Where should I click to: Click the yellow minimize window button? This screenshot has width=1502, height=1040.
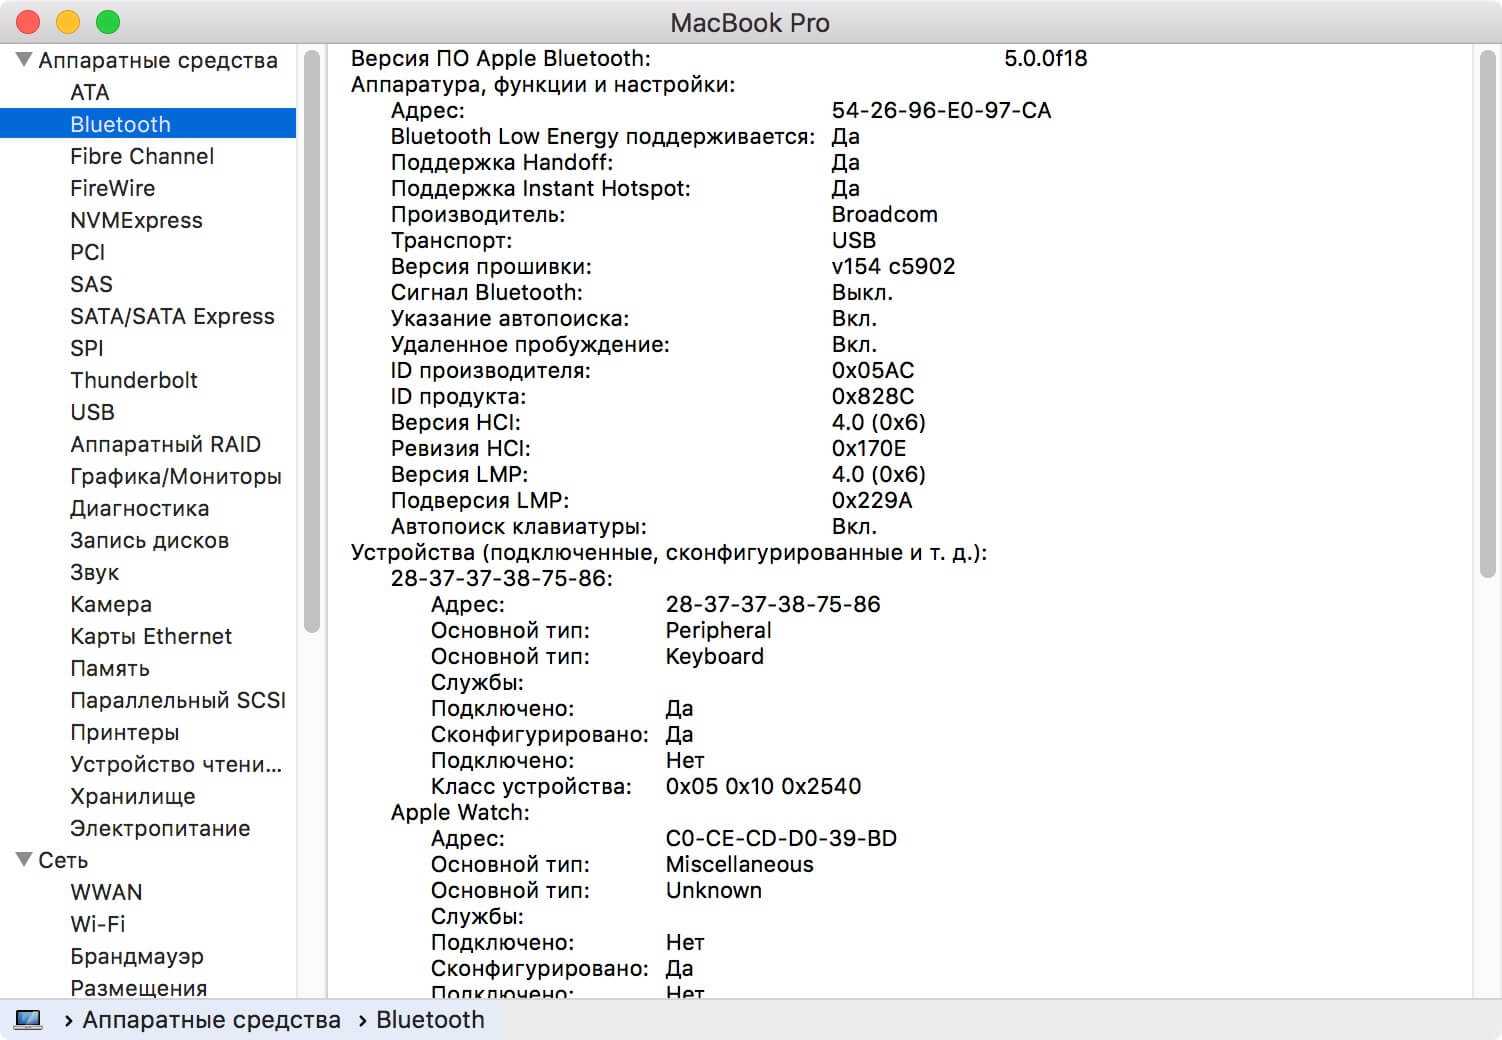68,22
